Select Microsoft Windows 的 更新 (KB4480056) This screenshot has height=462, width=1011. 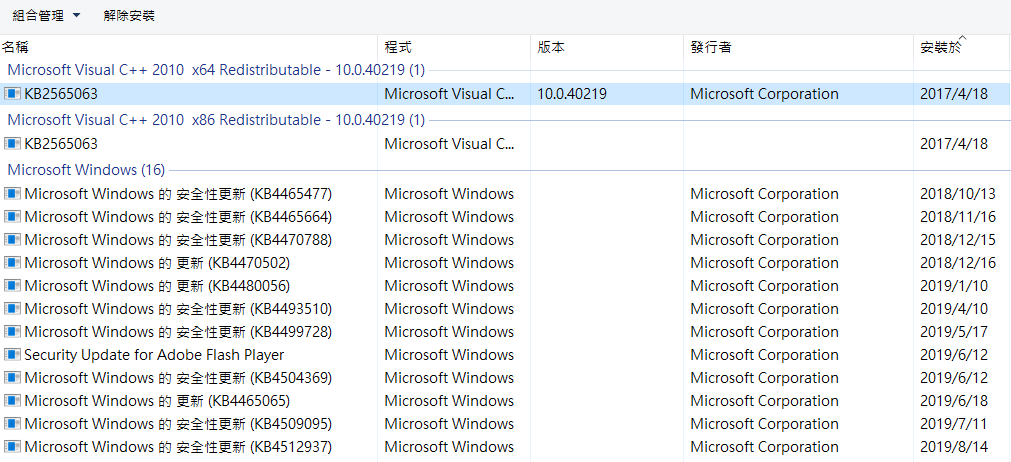click(157, 286)
